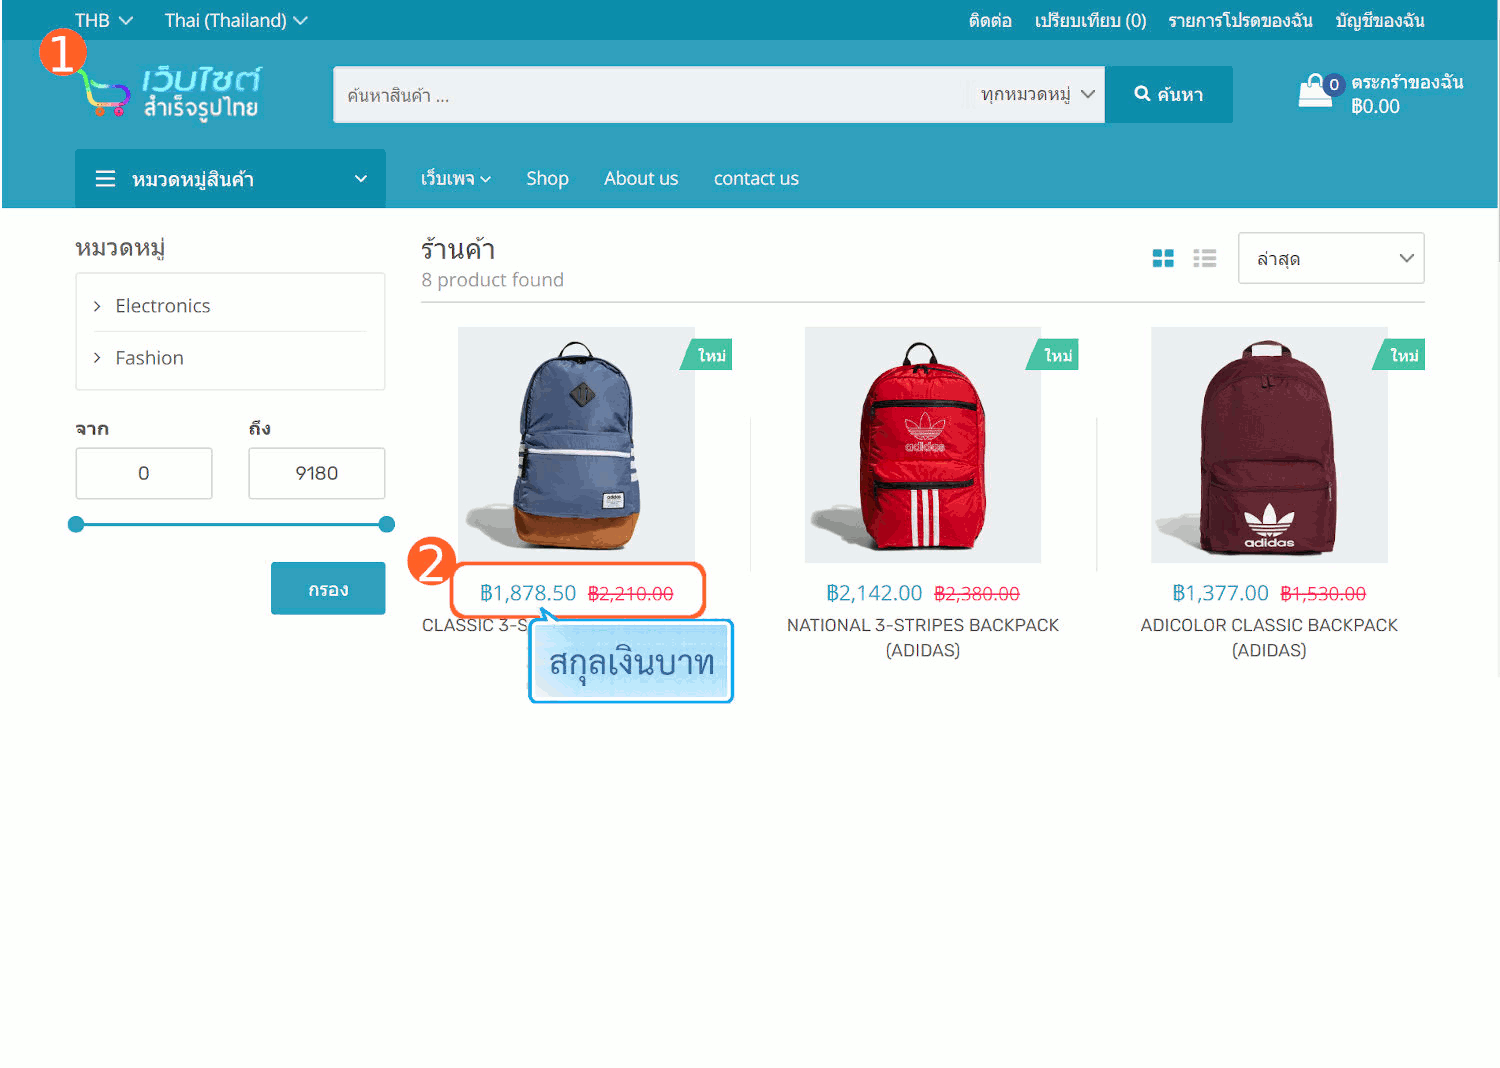The width and height of the screenshot is (1500, 1068).
Task: Open the ล่าสุด sort dropdown
Action: click(1331, 258)
